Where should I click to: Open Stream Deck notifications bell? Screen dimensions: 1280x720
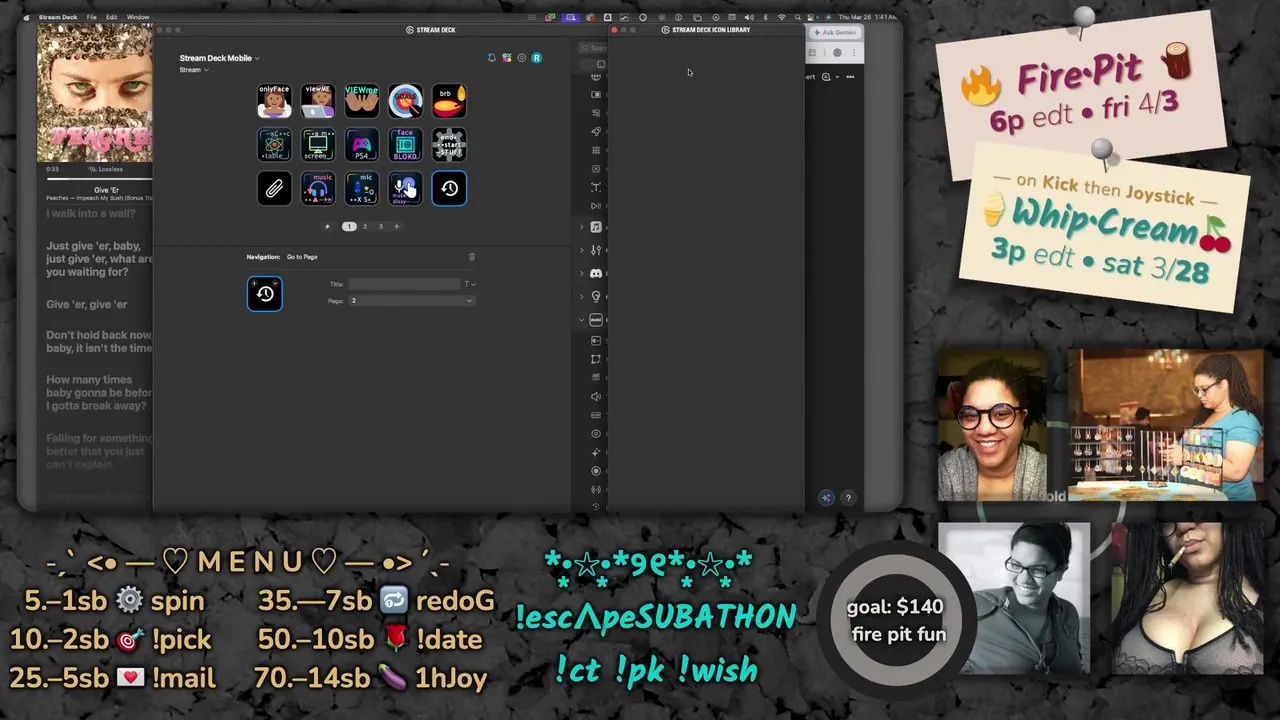(x=491, y=58)
